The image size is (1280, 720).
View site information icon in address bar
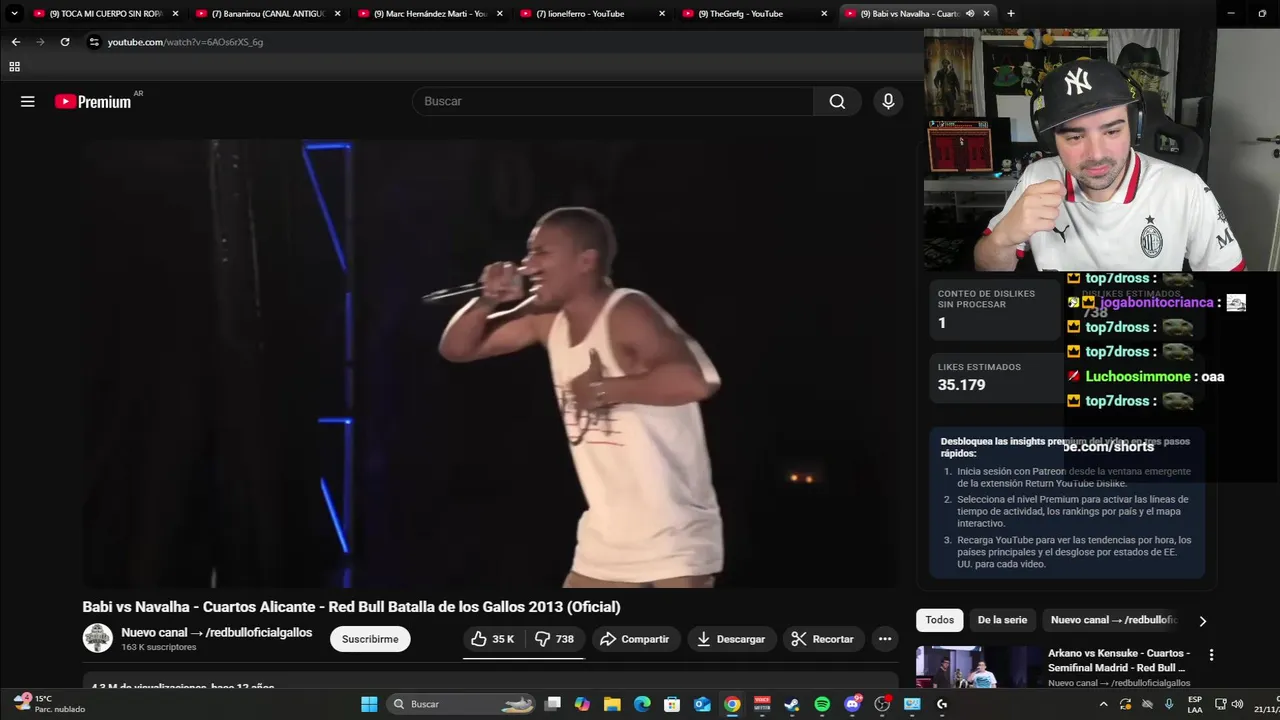94,42
